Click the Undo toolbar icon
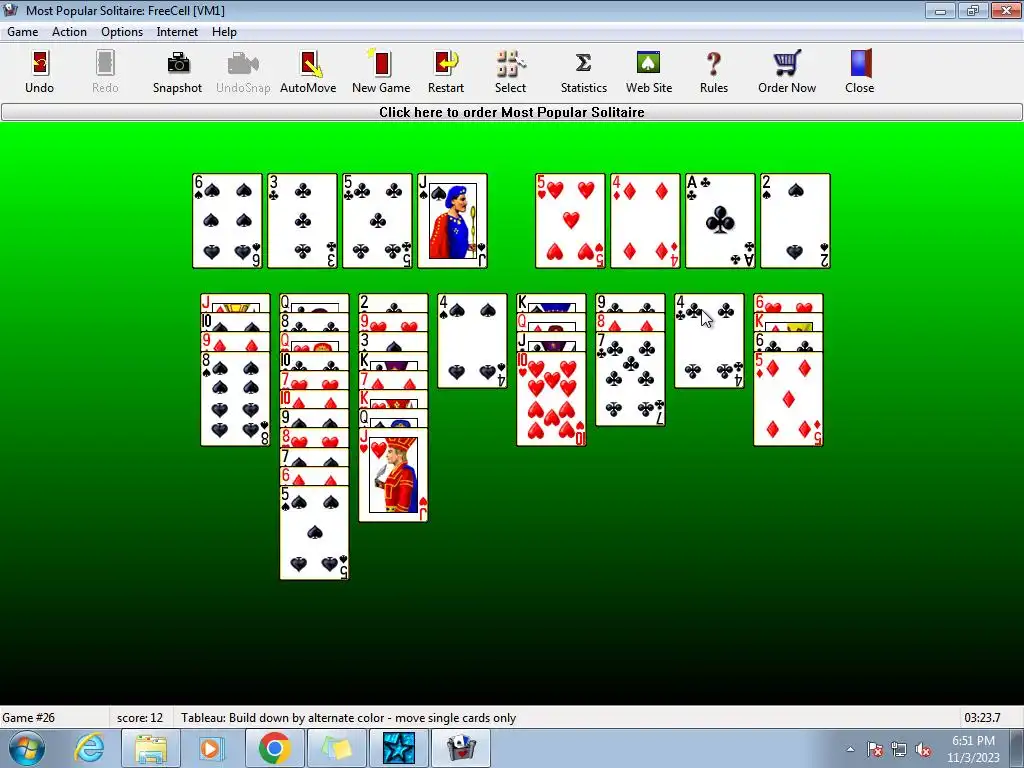Screen dimensions: 1024x768 39,72
